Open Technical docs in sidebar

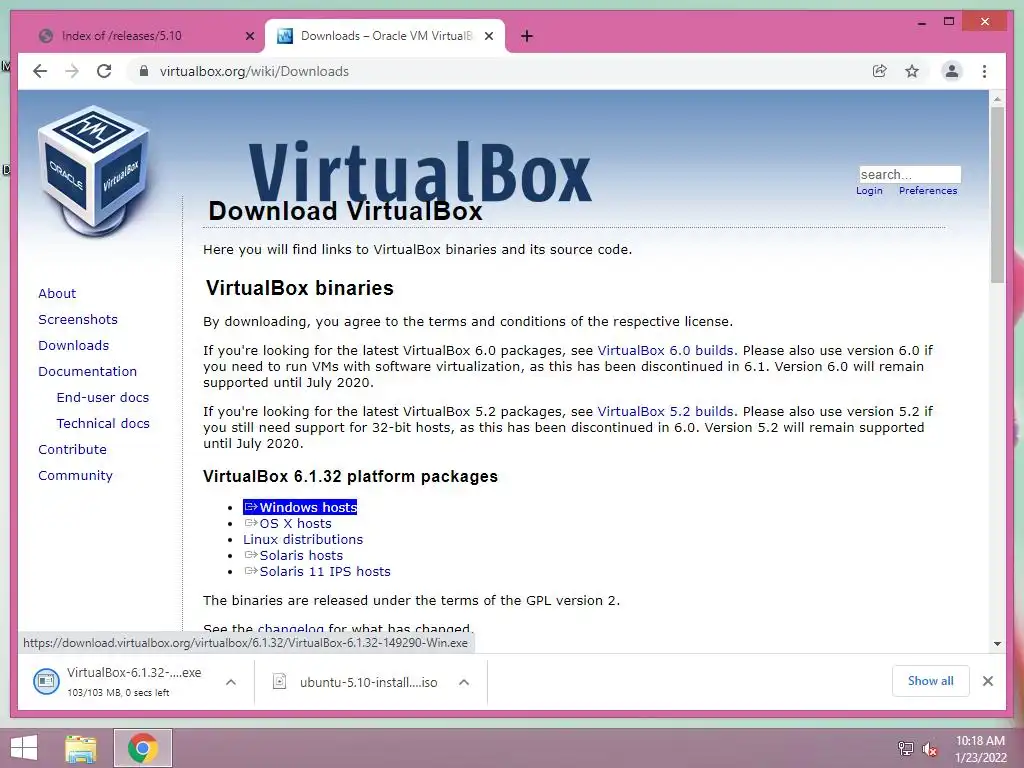[103, 424]
